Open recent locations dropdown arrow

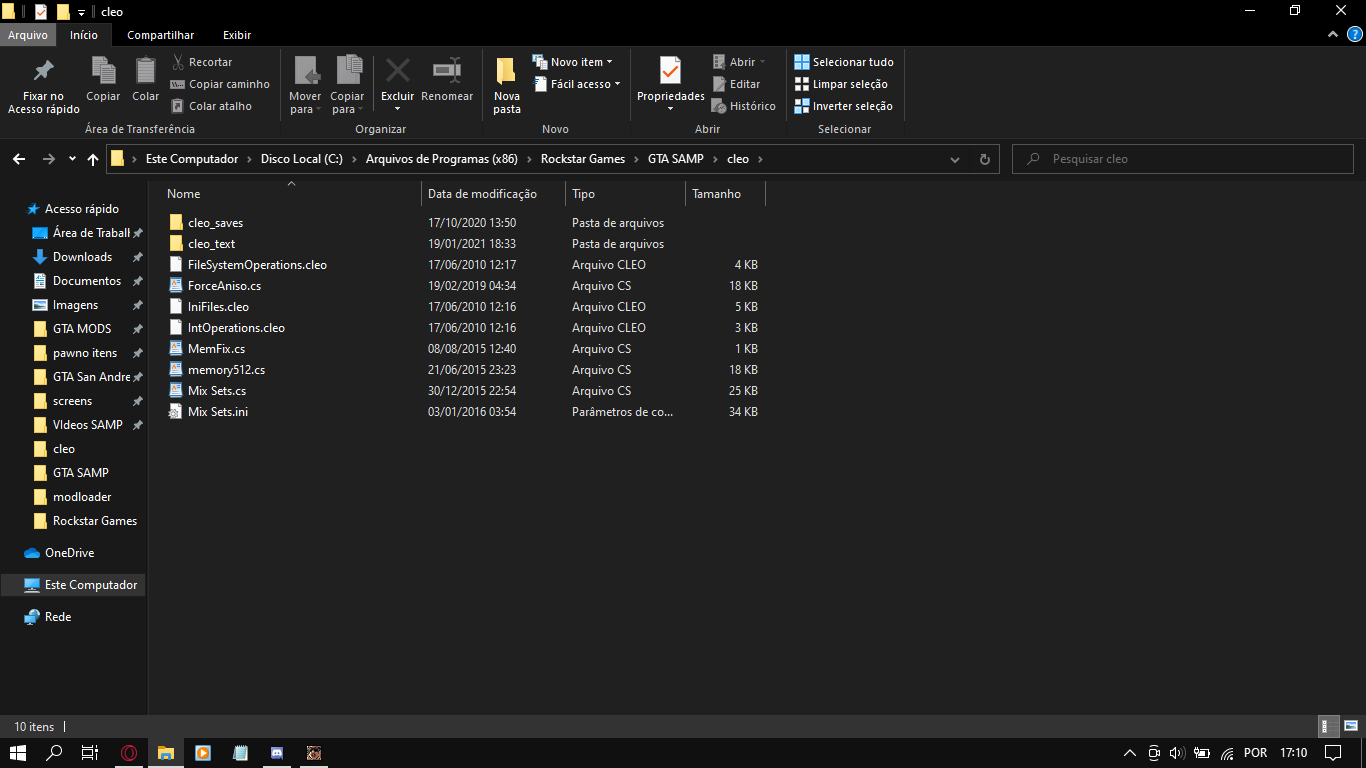[x=72, y=159]
